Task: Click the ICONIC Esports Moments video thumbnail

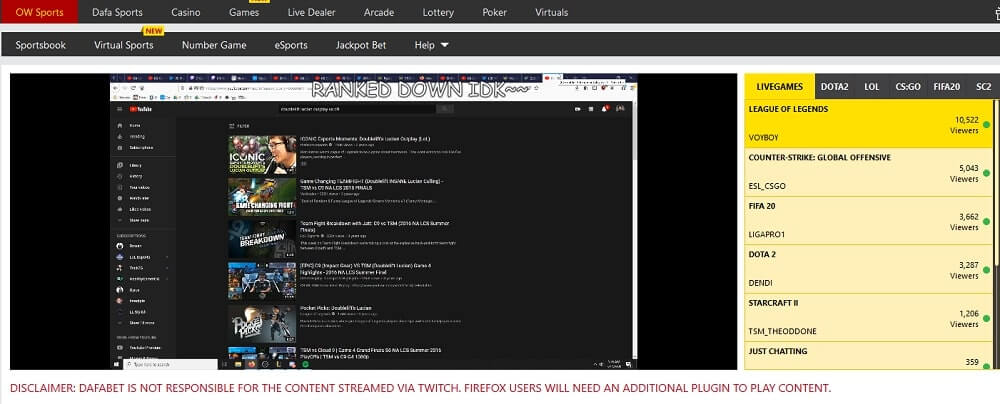Action: (x=262, y=155)
